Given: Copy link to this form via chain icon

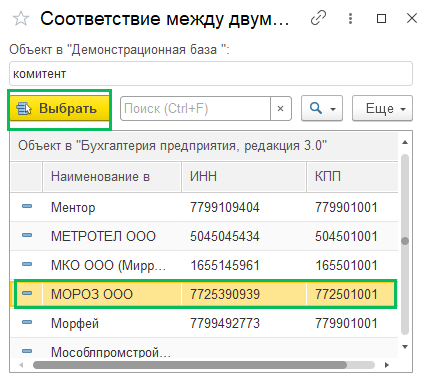Looking at the screenshot, I should tap(318, 18).
